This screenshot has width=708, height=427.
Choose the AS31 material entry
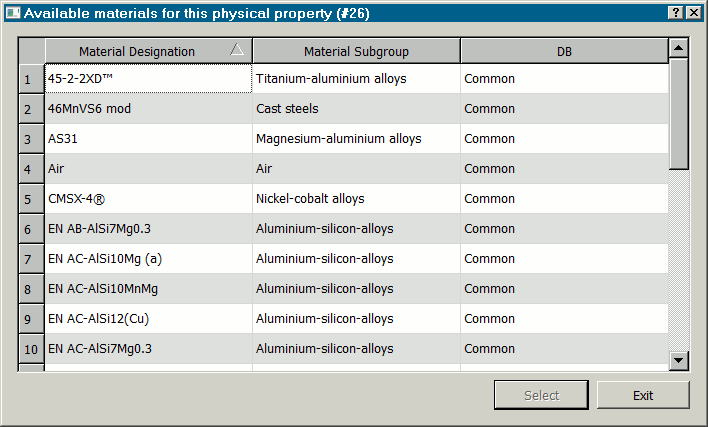point(147,139)
